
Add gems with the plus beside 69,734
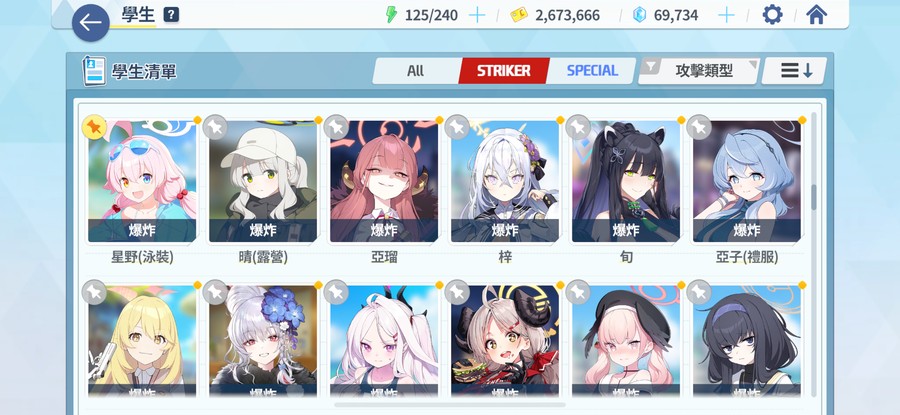tap(726, 15)
